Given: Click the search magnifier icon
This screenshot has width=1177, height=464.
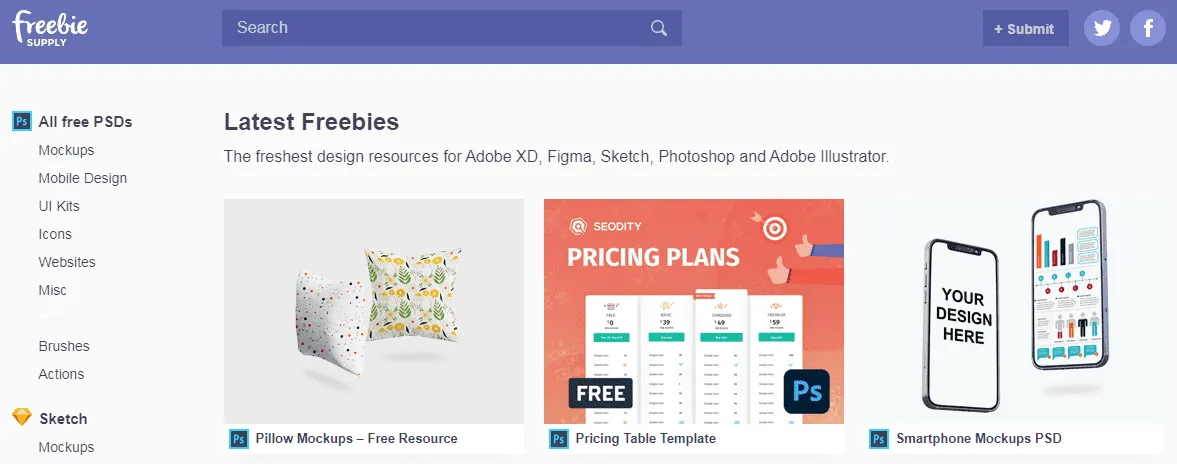Looking at the screenshot, I should pos(658,28).
